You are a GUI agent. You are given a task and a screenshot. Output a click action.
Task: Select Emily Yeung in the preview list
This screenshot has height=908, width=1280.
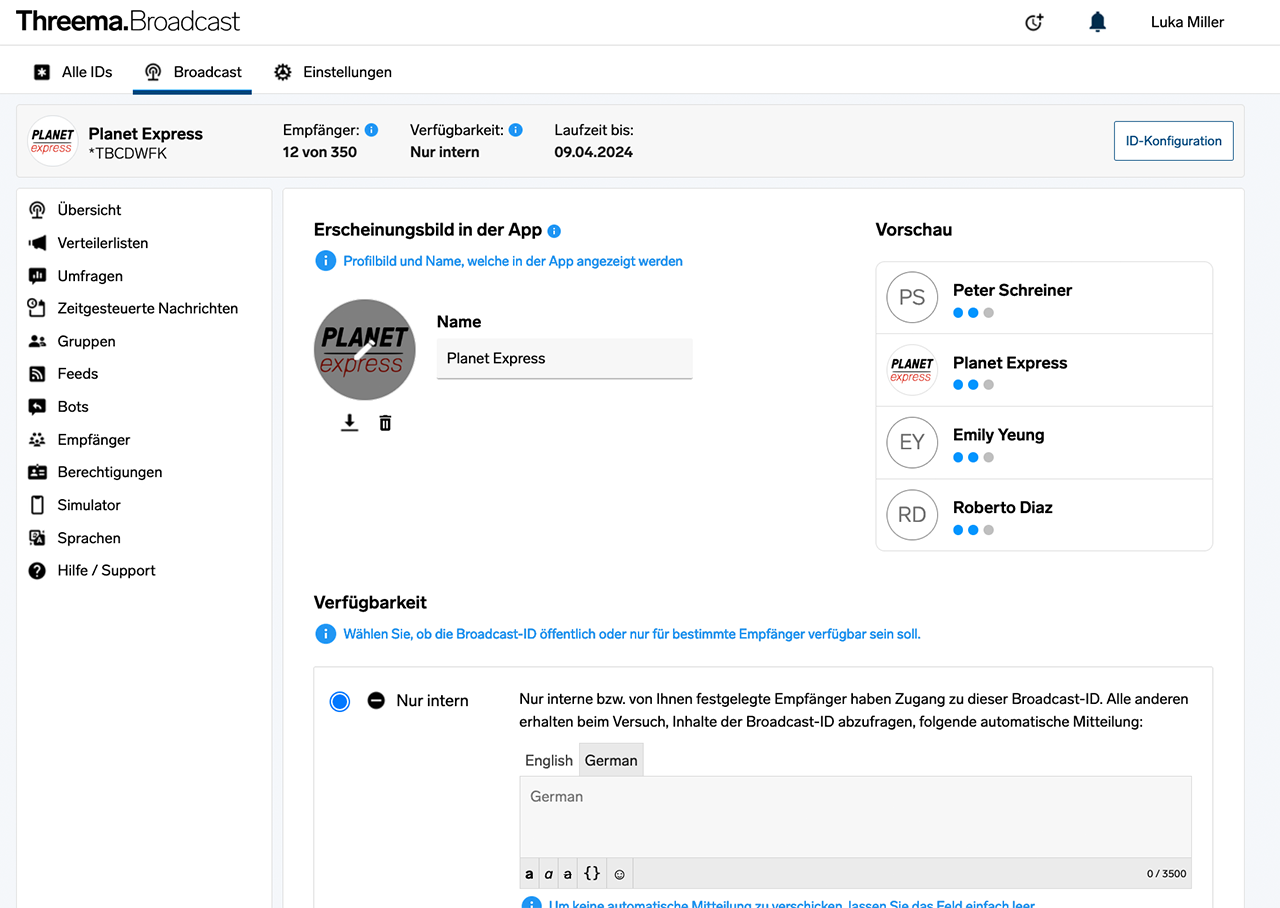pos(1044,442)
